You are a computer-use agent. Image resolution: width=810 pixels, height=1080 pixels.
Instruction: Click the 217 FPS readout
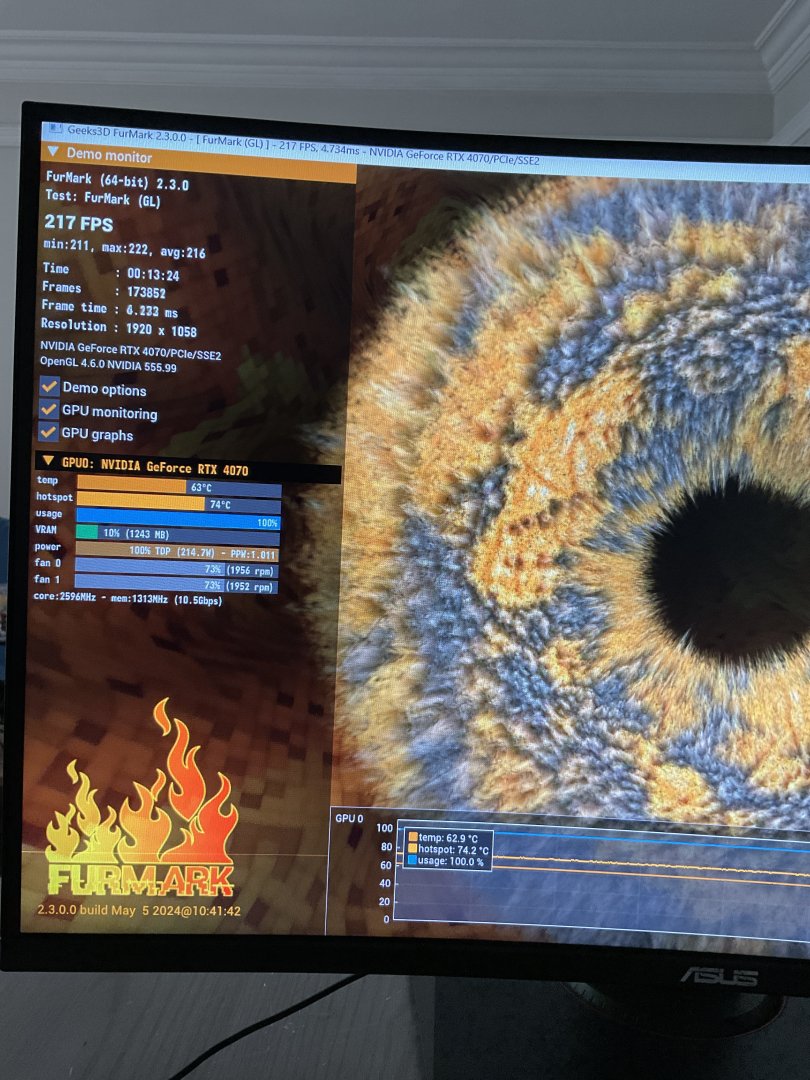[79, 222]
